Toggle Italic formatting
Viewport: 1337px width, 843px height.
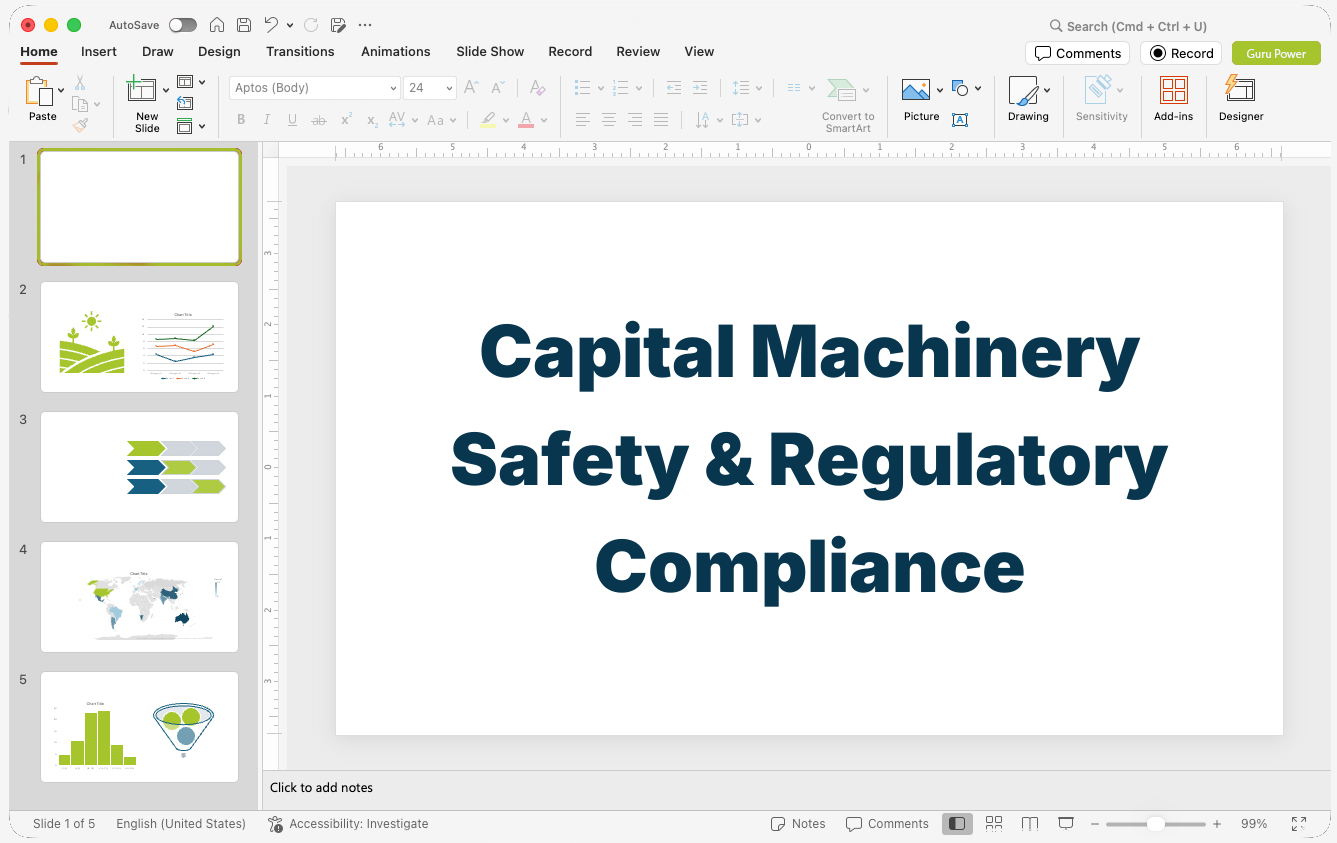pyautogui.click(x=267, y=120)
